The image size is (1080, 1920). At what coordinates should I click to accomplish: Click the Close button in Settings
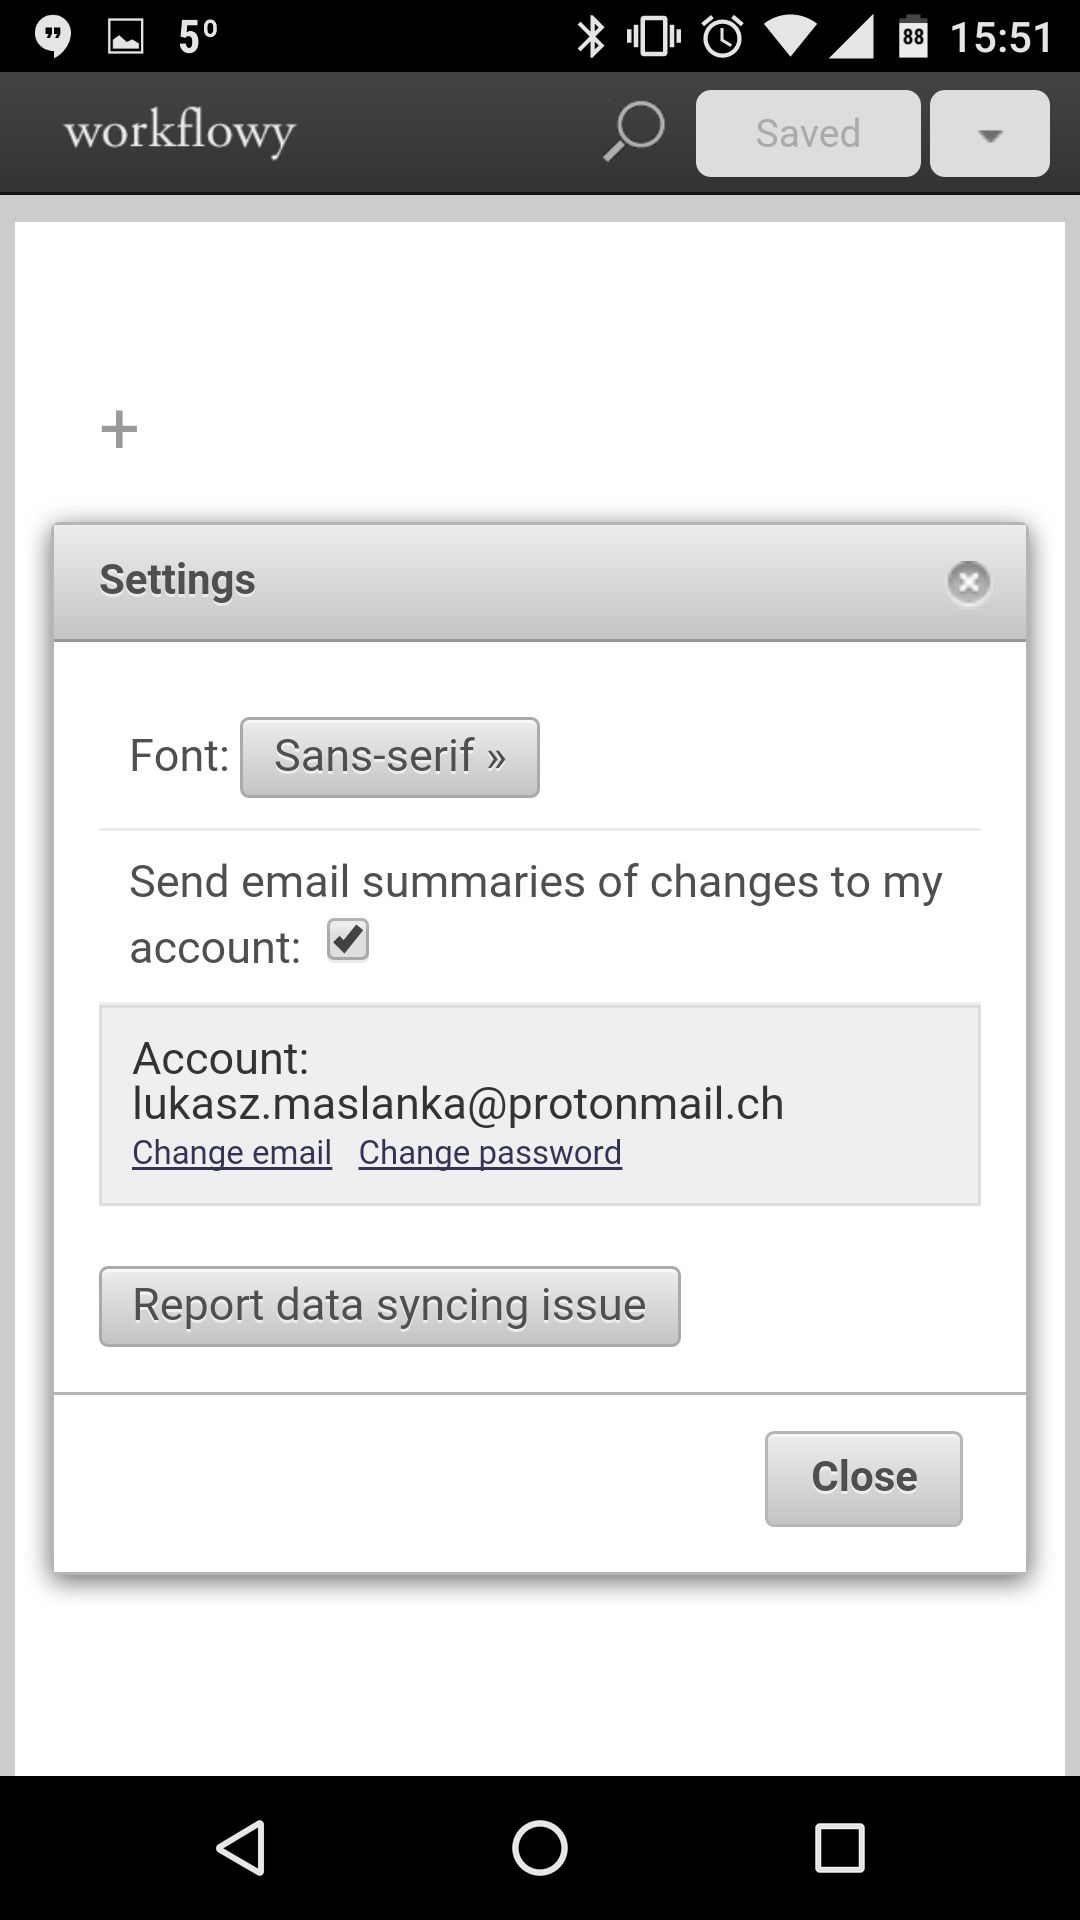click(864, 1478)
